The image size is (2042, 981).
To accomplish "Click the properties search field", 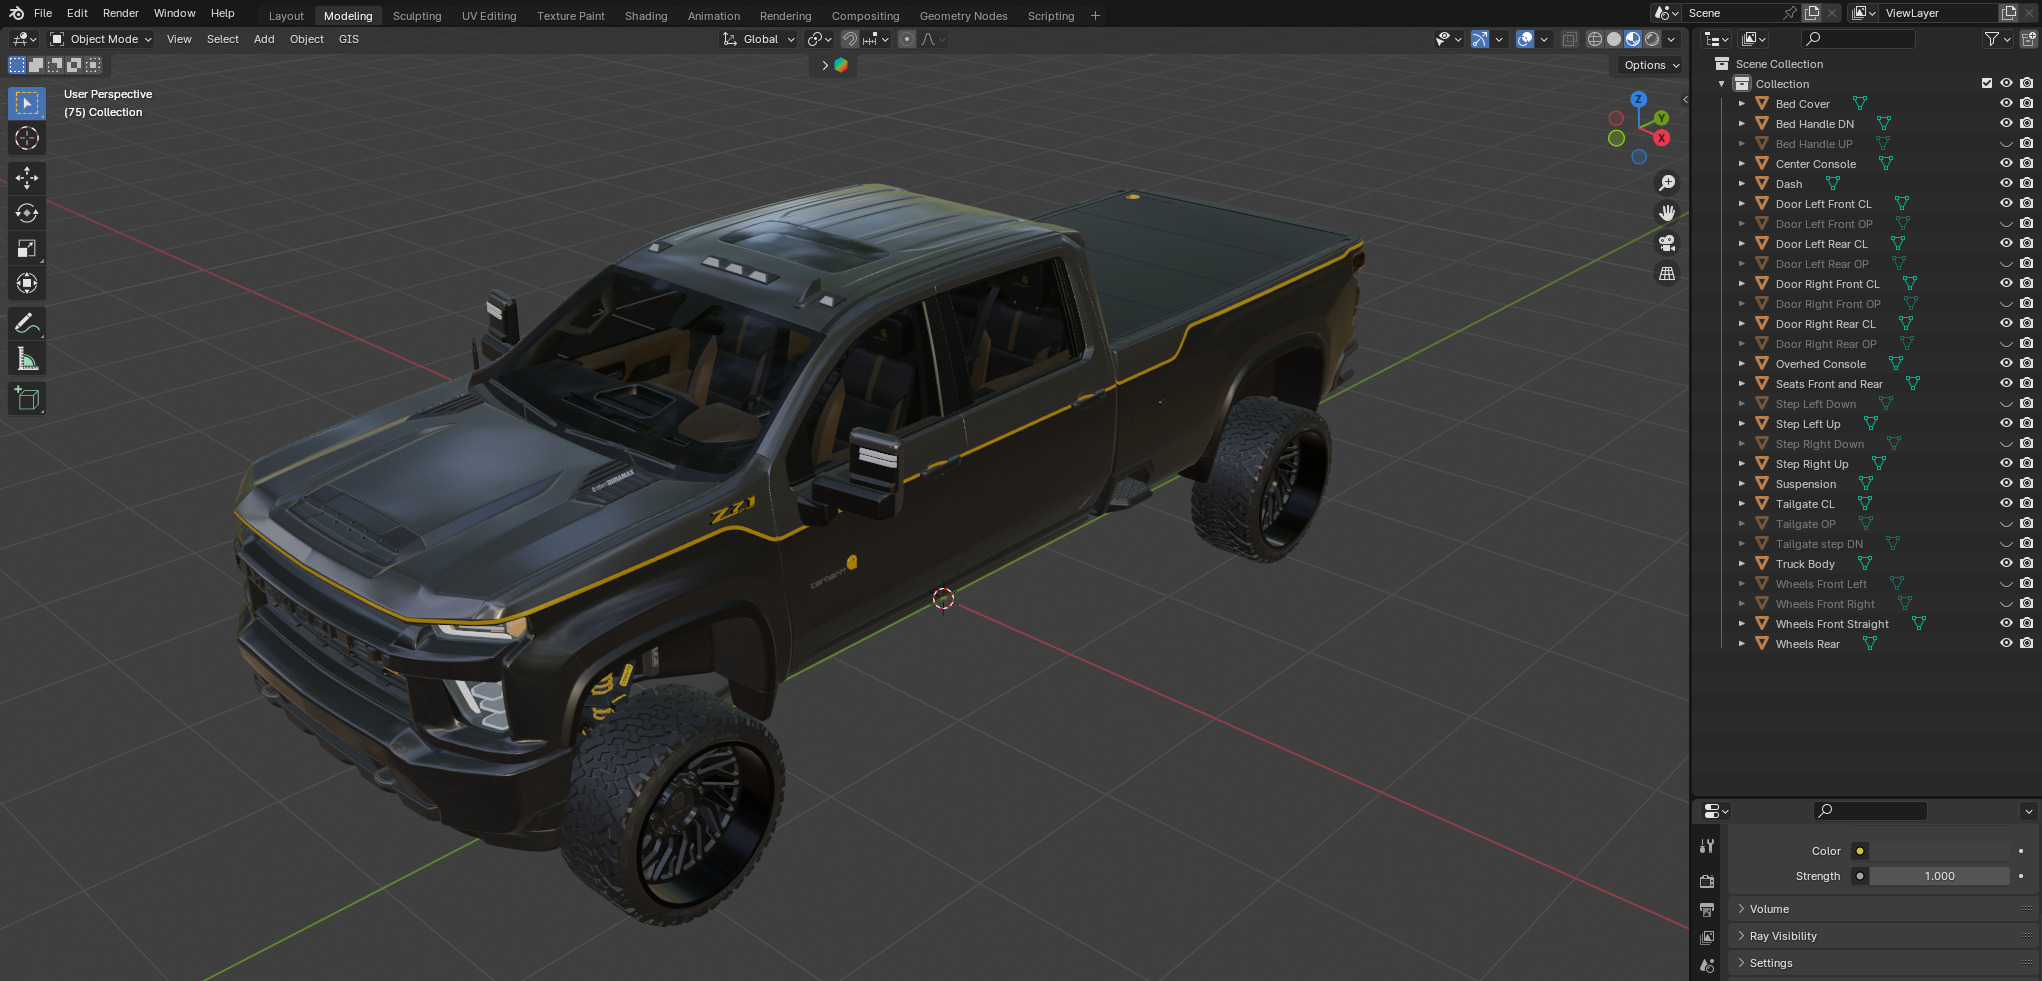I will [1870, 811].
